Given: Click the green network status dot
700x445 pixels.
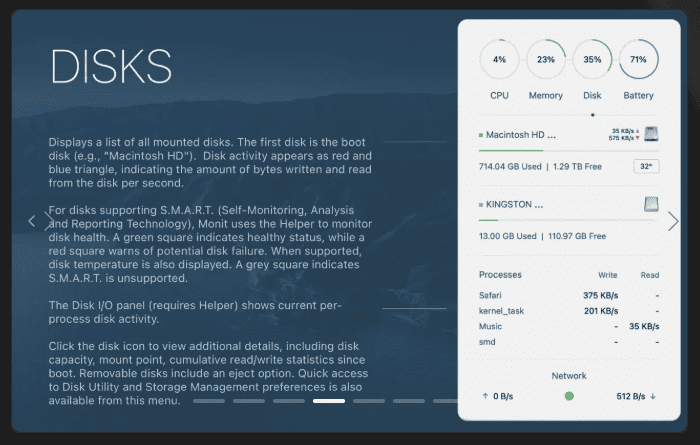Looking at the screenshot, I should 569,396.
